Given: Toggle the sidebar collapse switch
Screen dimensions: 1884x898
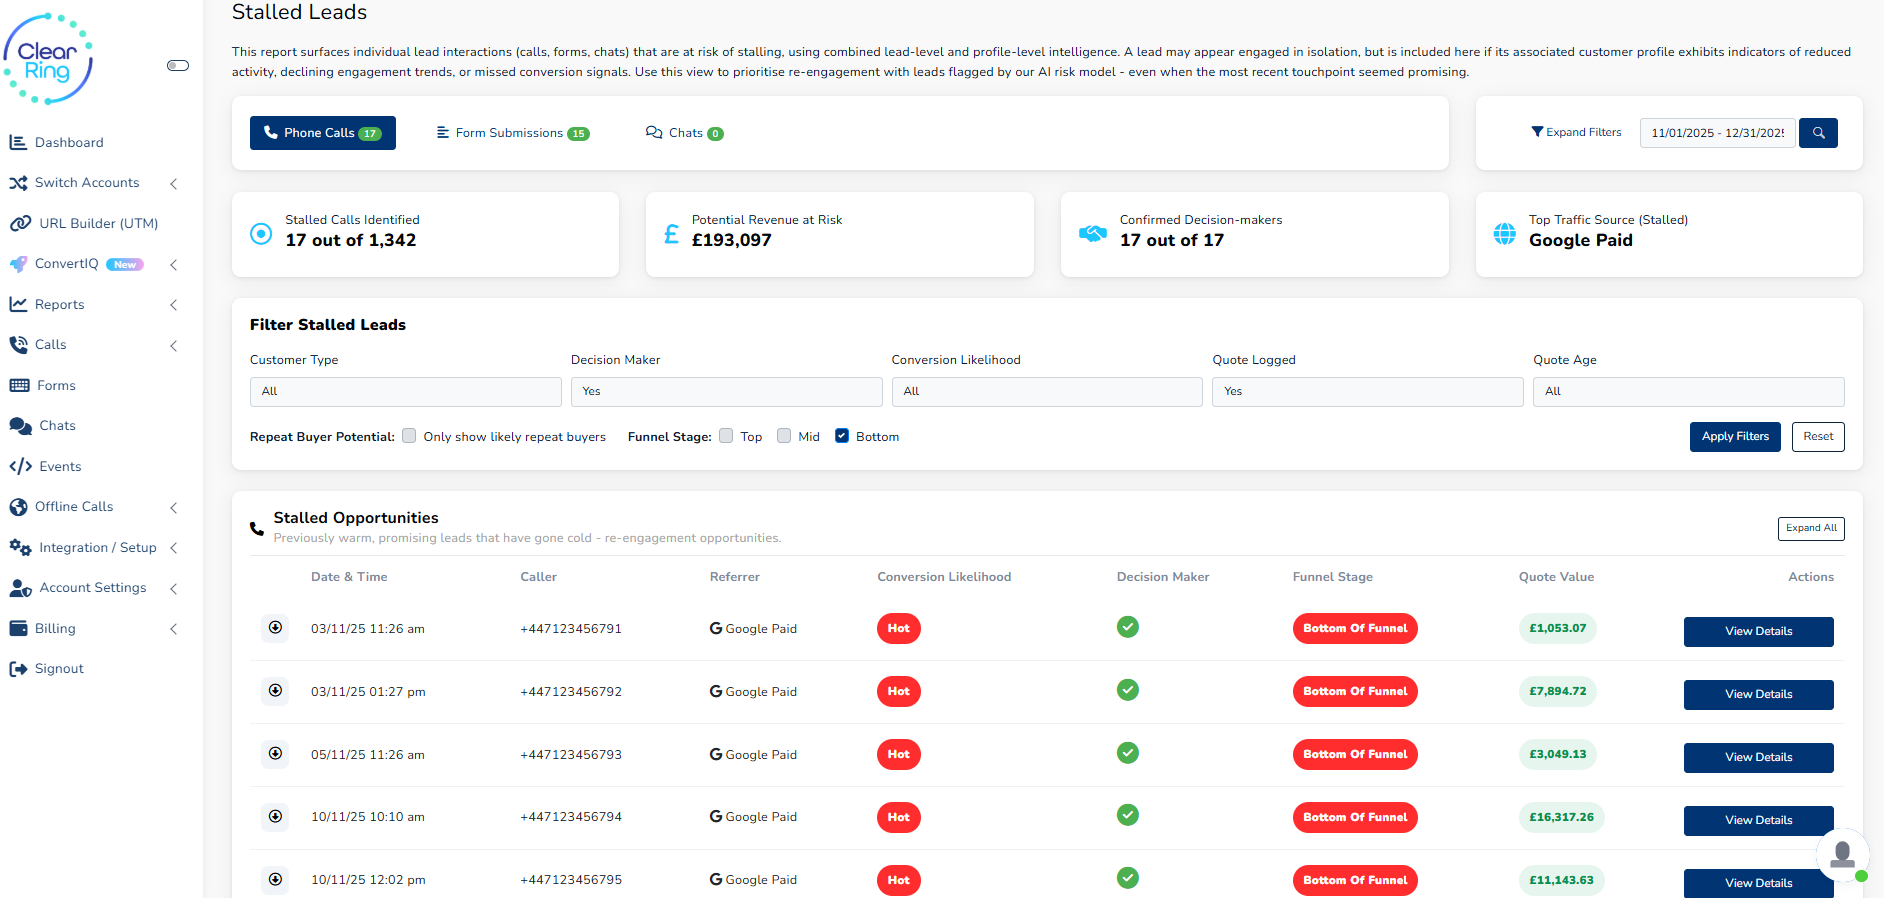Looking at the screenshot, I should click(178, 66).
